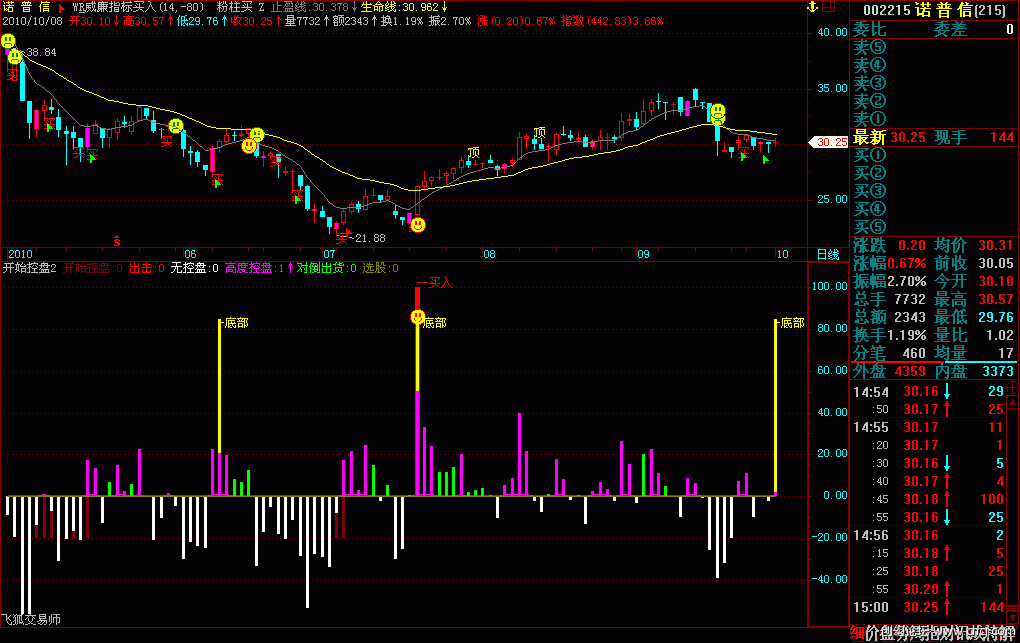Click the 无控盘:0 legend entry
This screenshot has width=1020, height=643.
[195, 268]
